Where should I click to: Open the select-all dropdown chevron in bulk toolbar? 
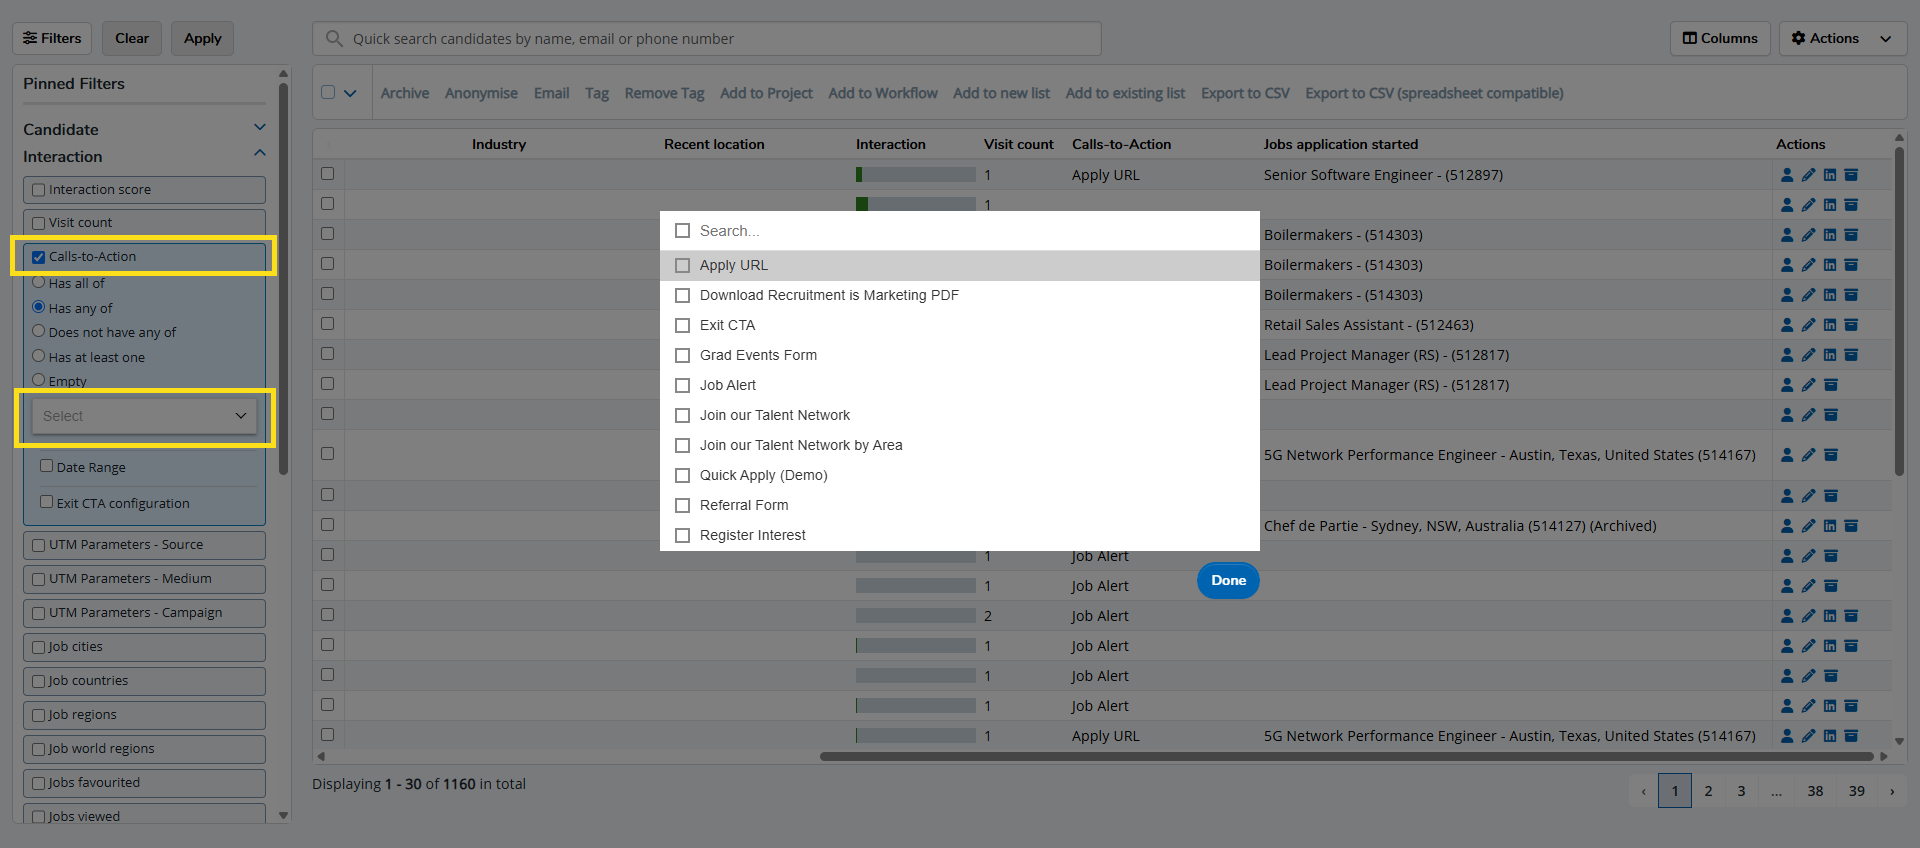pos(350,93)
